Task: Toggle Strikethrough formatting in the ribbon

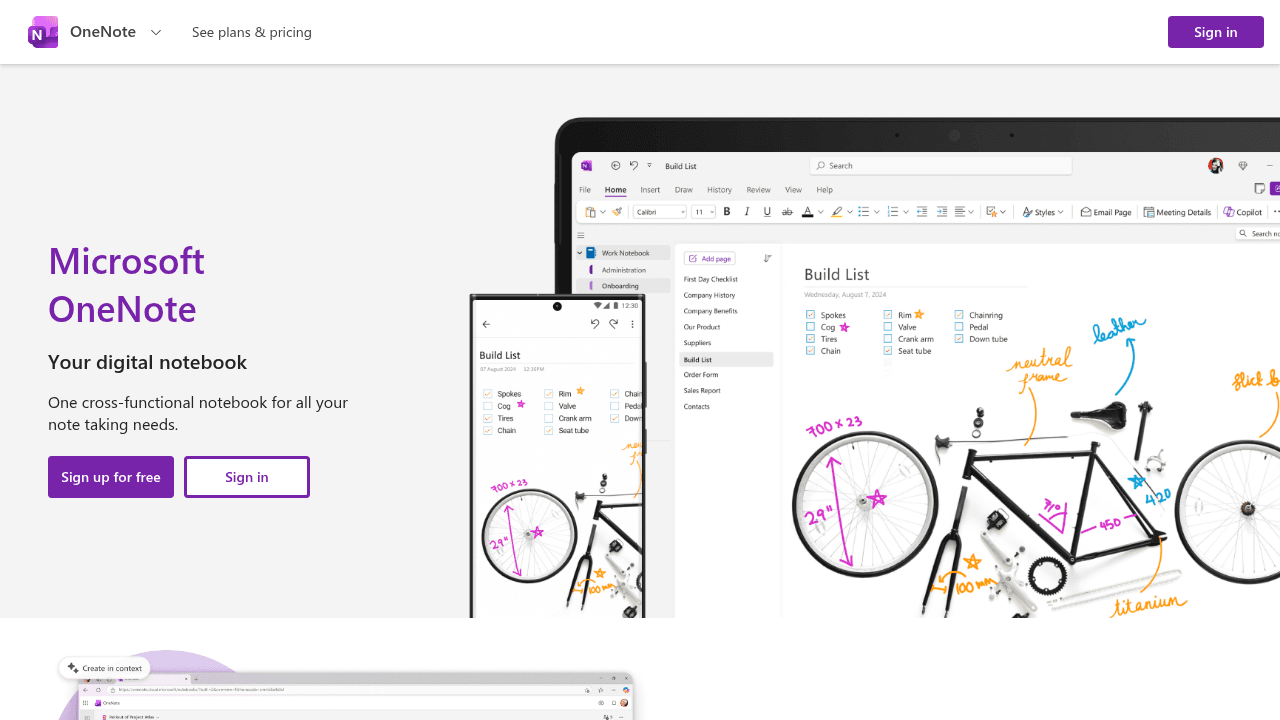Action: 787,212
